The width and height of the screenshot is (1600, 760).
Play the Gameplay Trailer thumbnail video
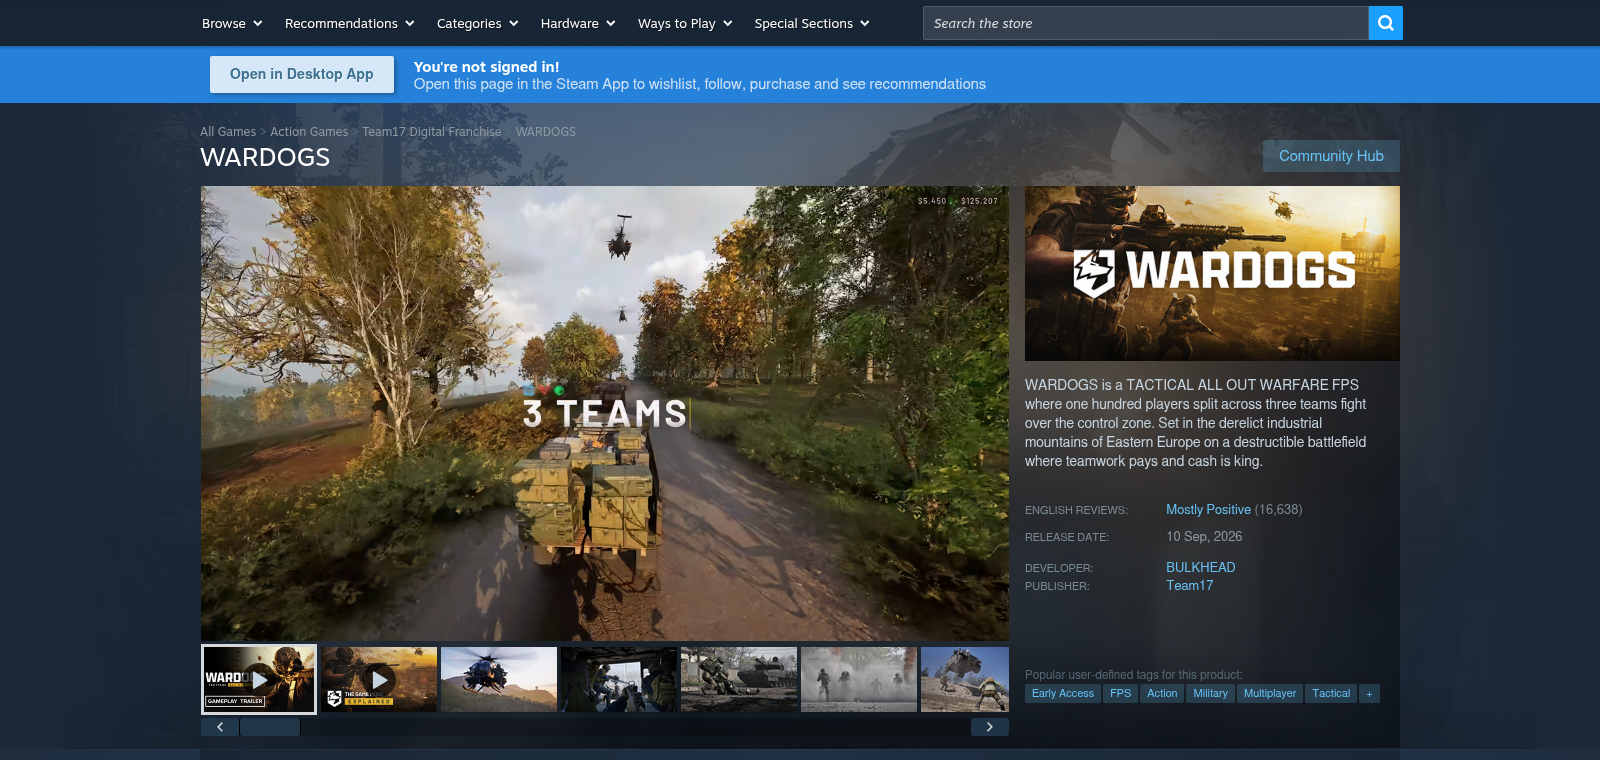[259, 680]
